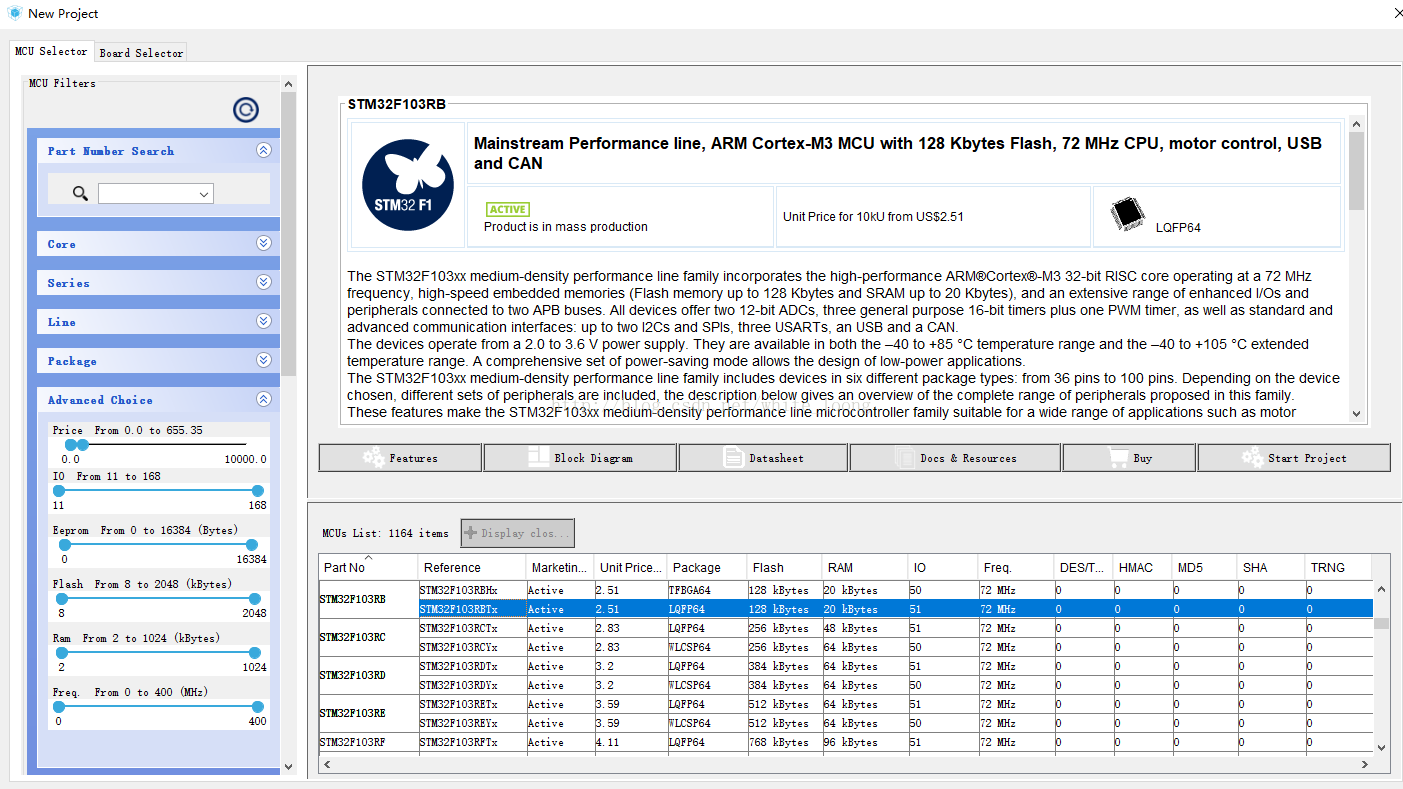Viewport: 1403px width, 789px height.
Task: Click the LQFP64 chip package icon
Action: [1127, 213]
